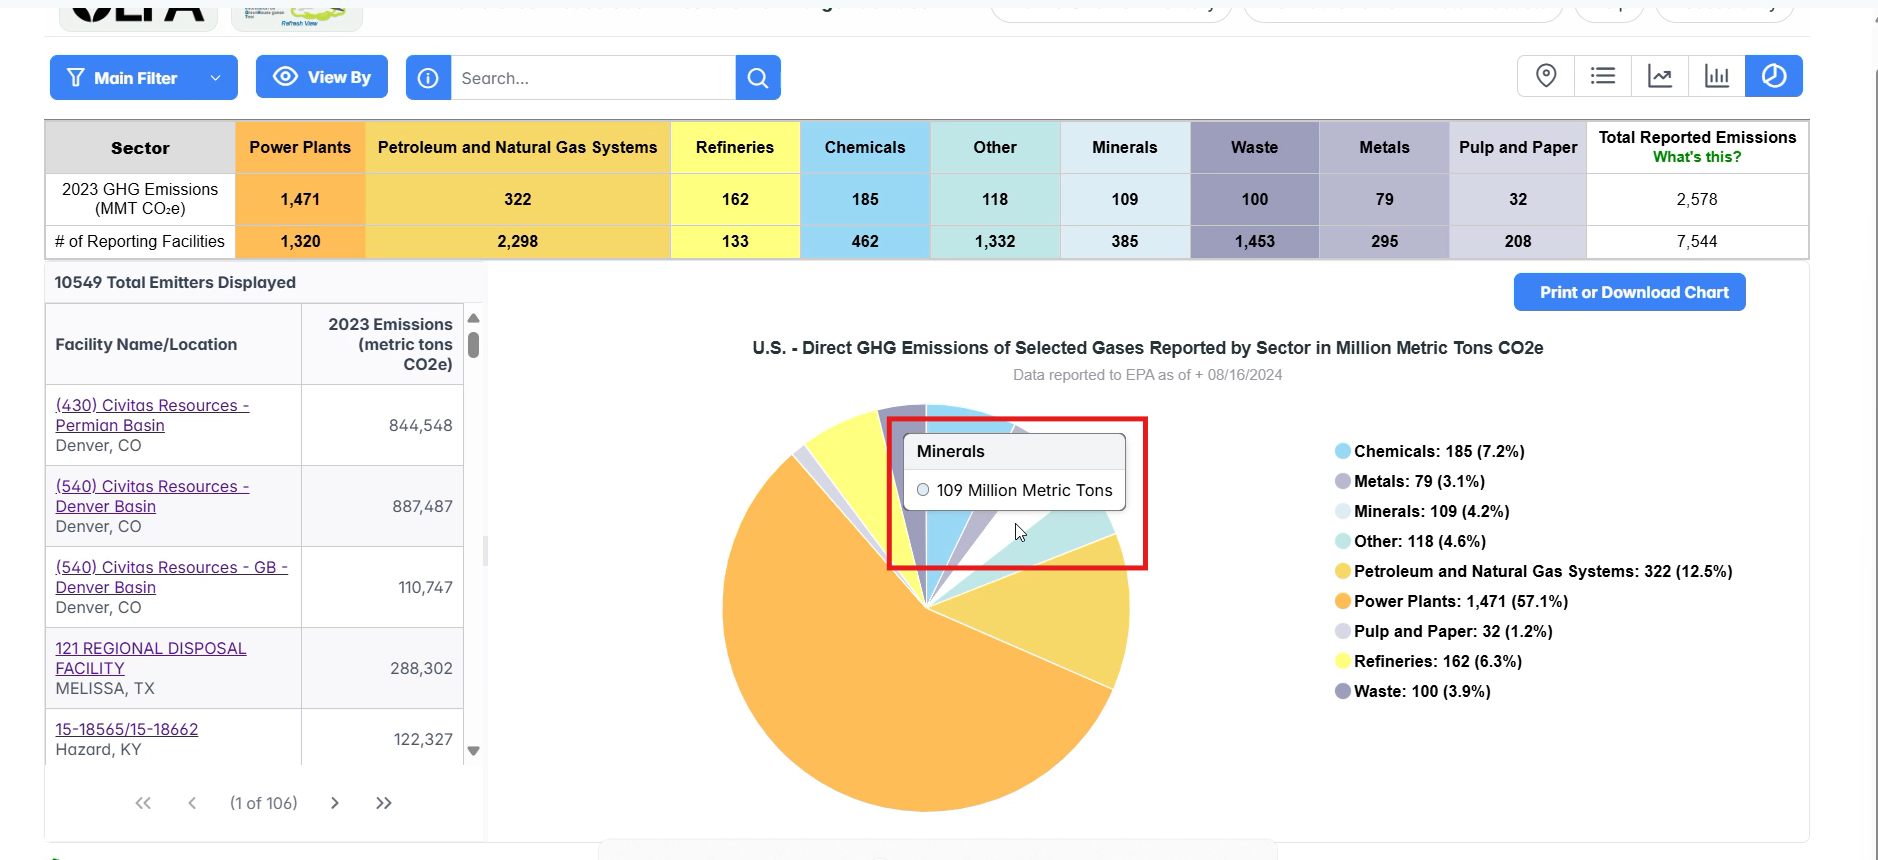Select the Chemicals sector header

click(865, 147)
